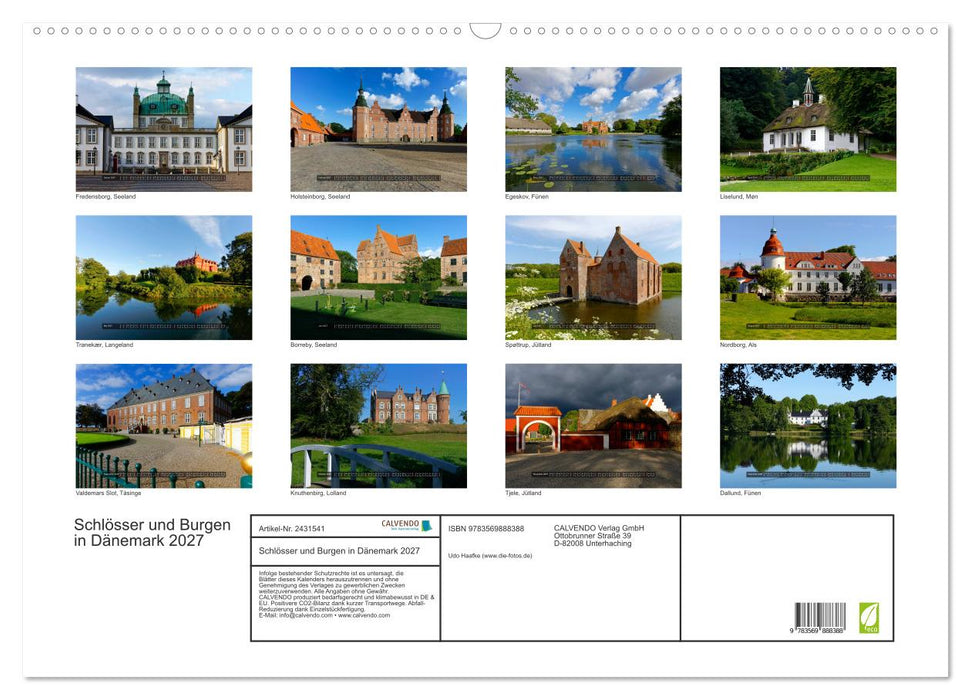Screen dimensions: 971x700
Task: Click the caption 'Borreby, Seeland'
Action: pos(314,344)
